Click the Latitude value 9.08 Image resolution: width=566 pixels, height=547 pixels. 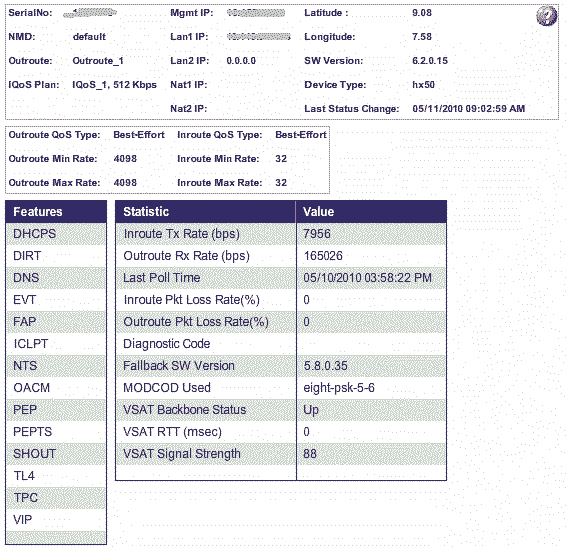click(x=422, y=13)
